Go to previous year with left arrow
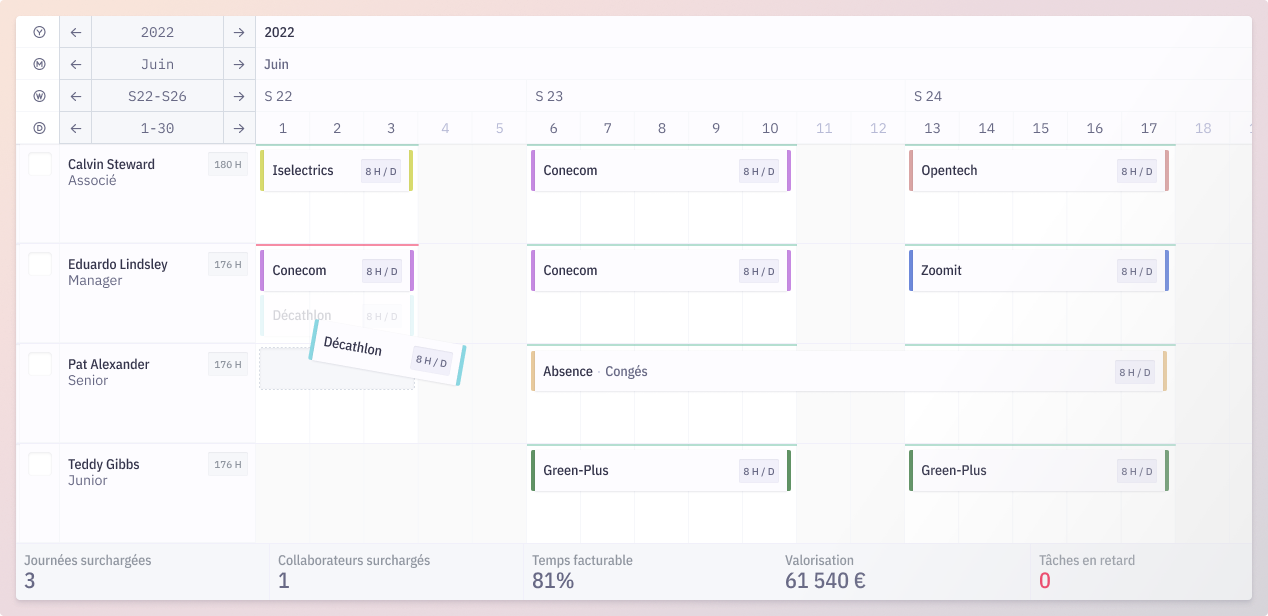Image resolution: width=1268 pixels, height=616 pixels. 75,32
